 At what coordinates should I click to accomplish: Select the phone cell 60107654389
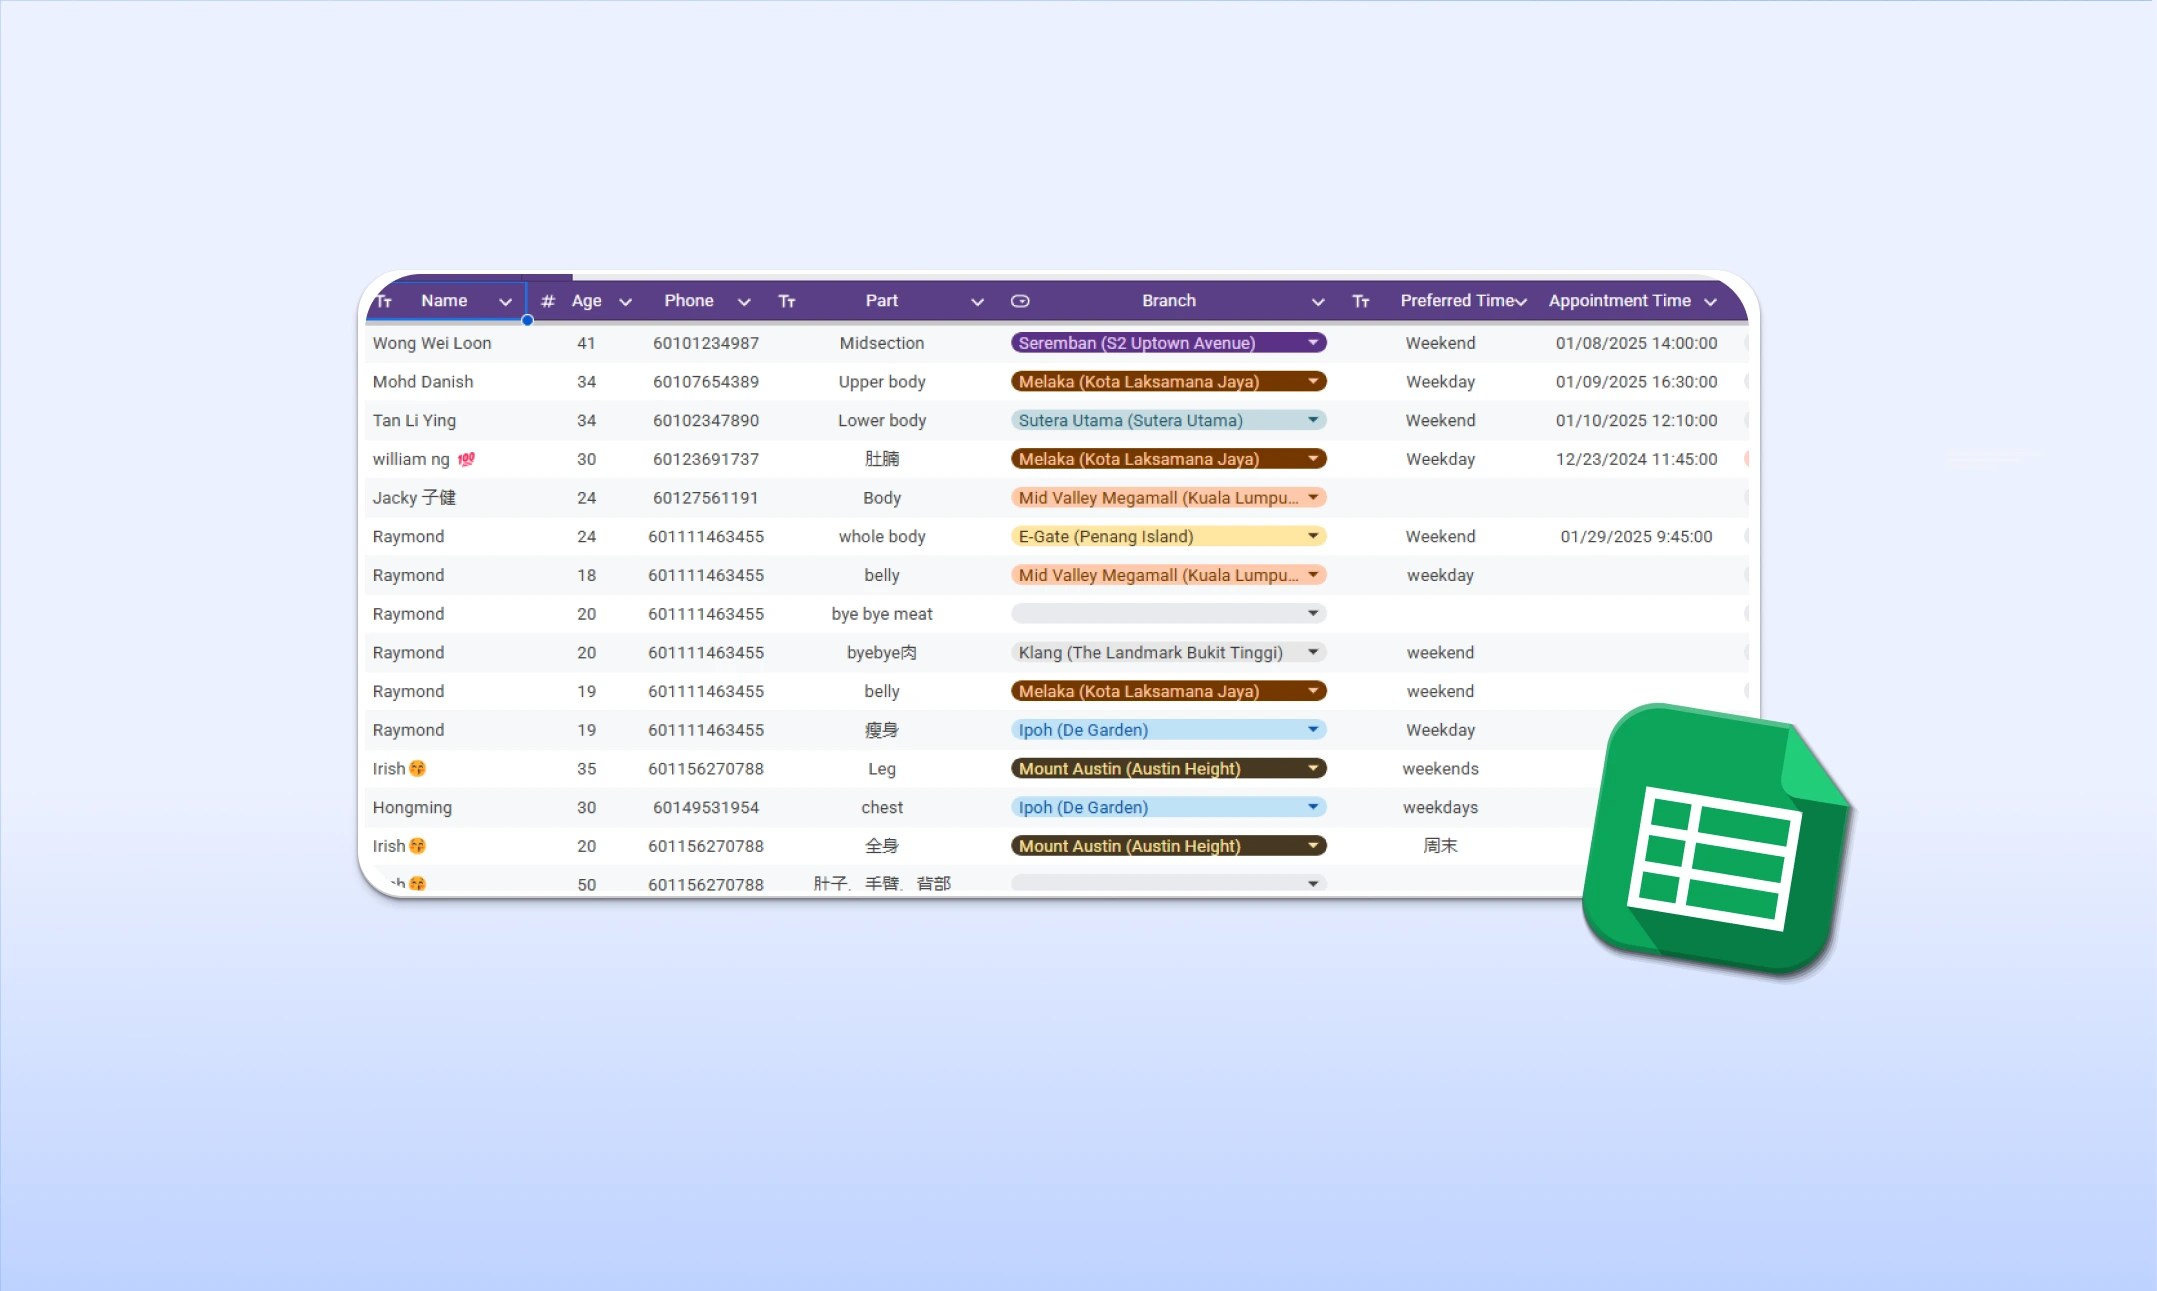point(705,382)
